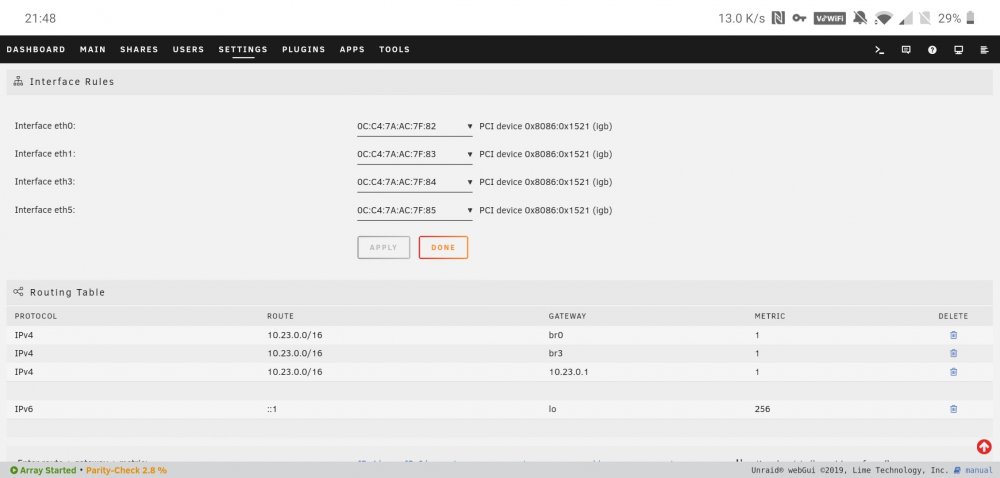Go to the Dashboard menu
The image size is (1000, 478).
point(36,50)
